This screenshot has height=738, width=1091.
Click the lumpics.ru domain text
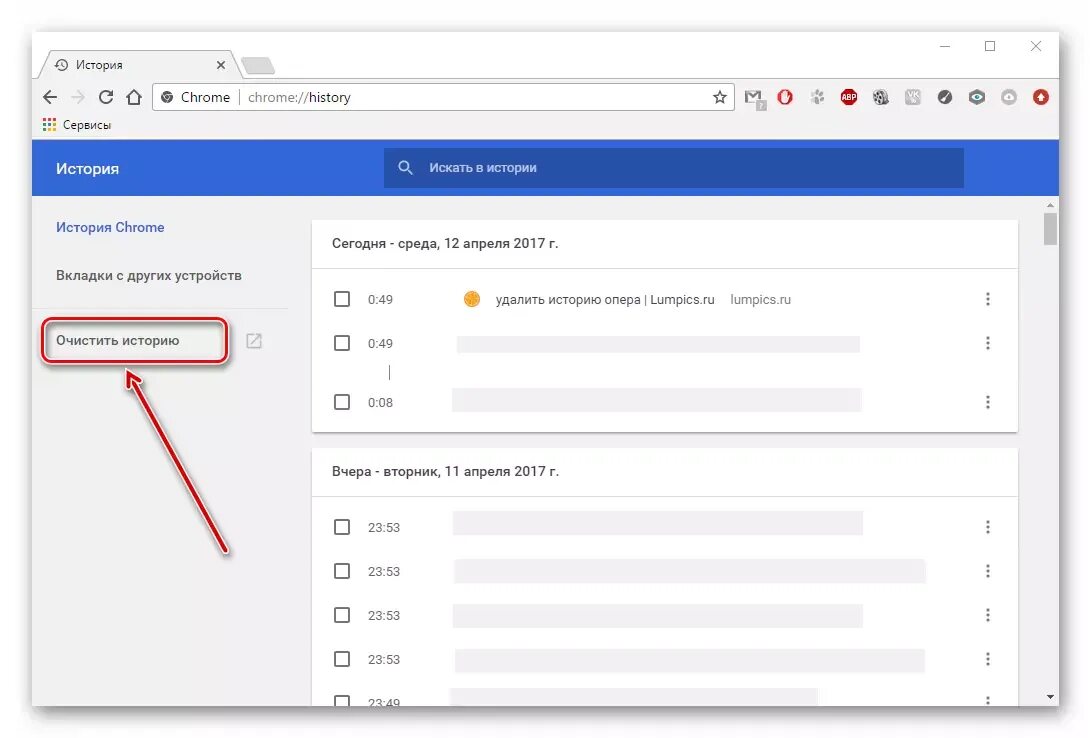(x=760, y=300)
